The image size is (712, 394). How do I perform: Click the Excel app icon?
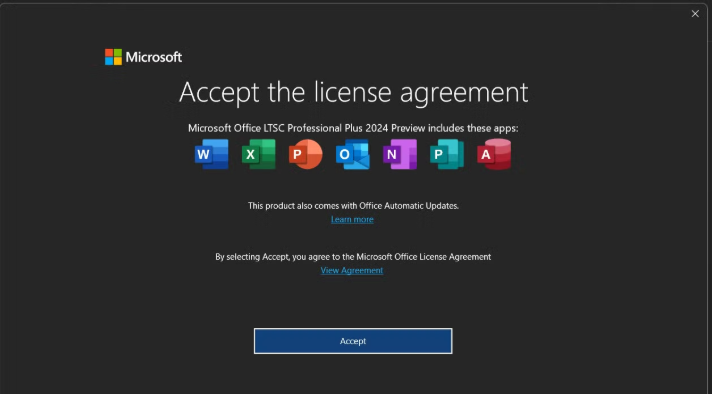[259, 154]
